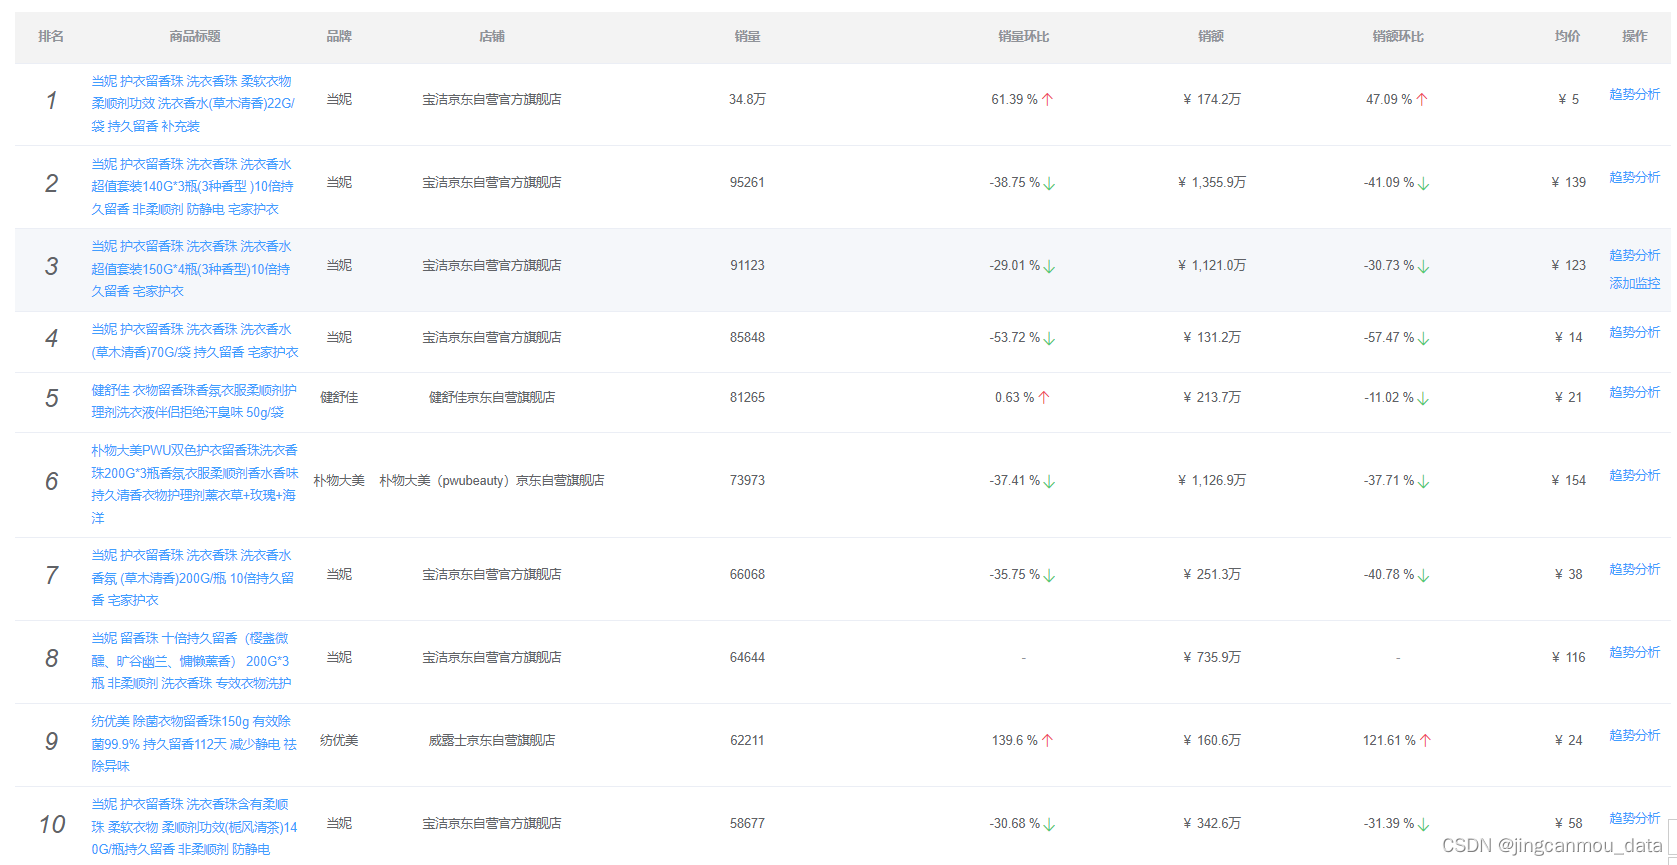Select sales volume cell 95261
Screen dimensions: 1677x865
(x=747, y=182)
